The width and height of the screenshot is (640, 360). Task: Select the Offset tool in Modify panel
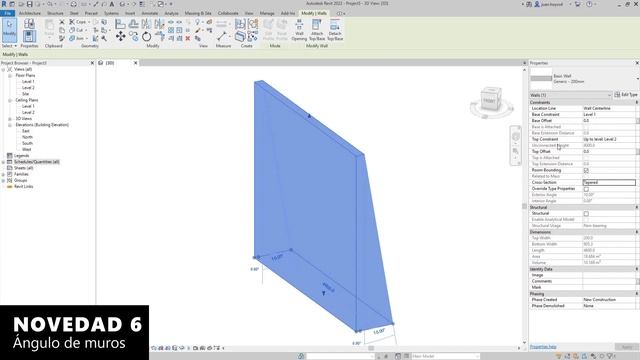(x=133, y=24)
